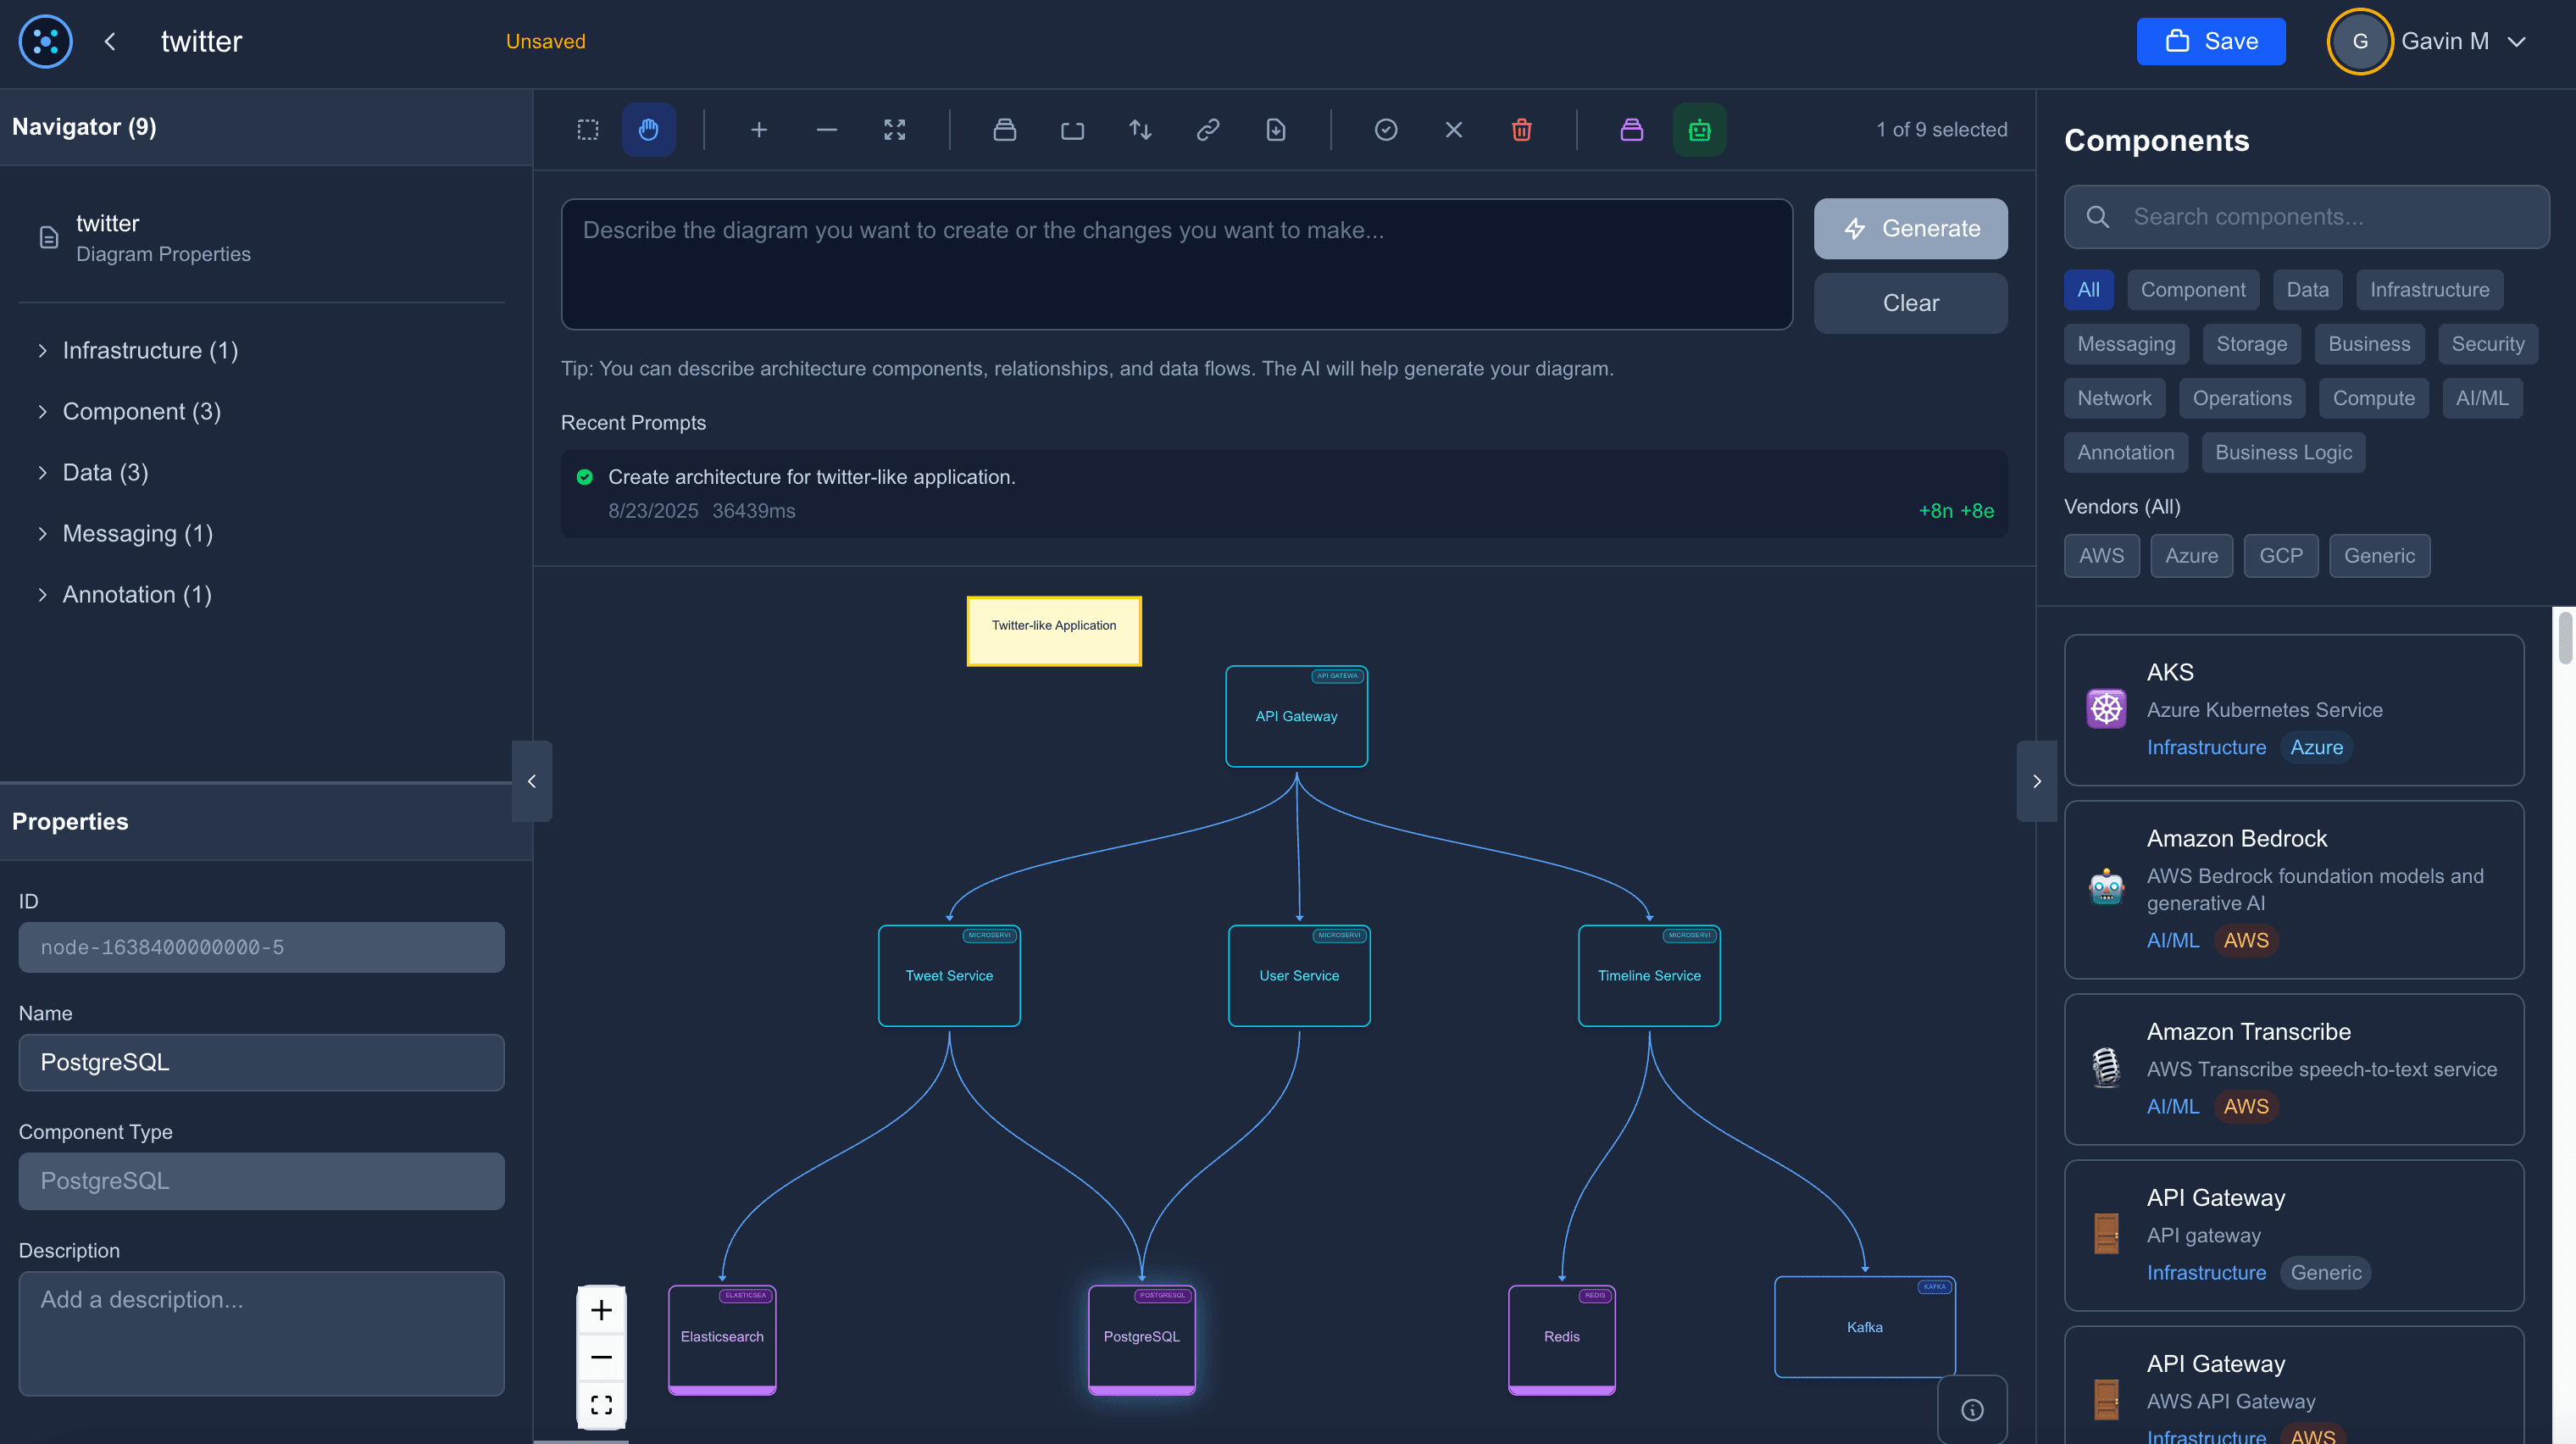Viewport: 2576px width, 1444px height.
Task: Toggle the green AI robot assistant
Action: [x=1699, y=129]
